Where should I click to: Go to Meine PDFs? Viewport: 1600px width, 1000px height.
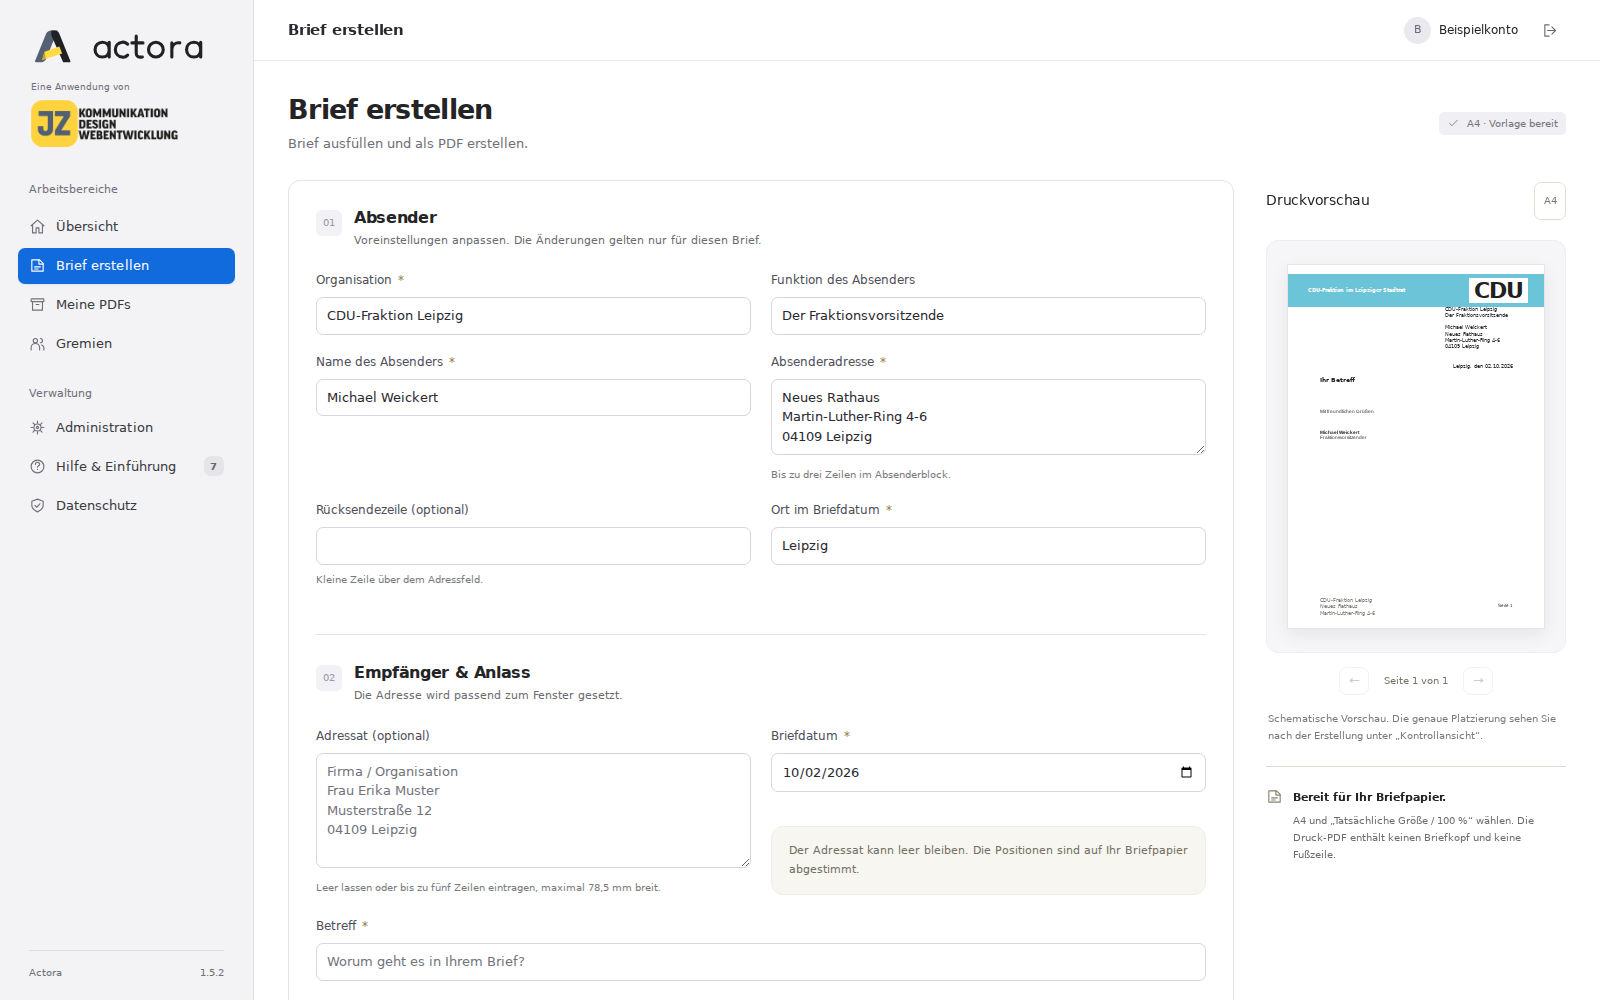click(126, 305)
